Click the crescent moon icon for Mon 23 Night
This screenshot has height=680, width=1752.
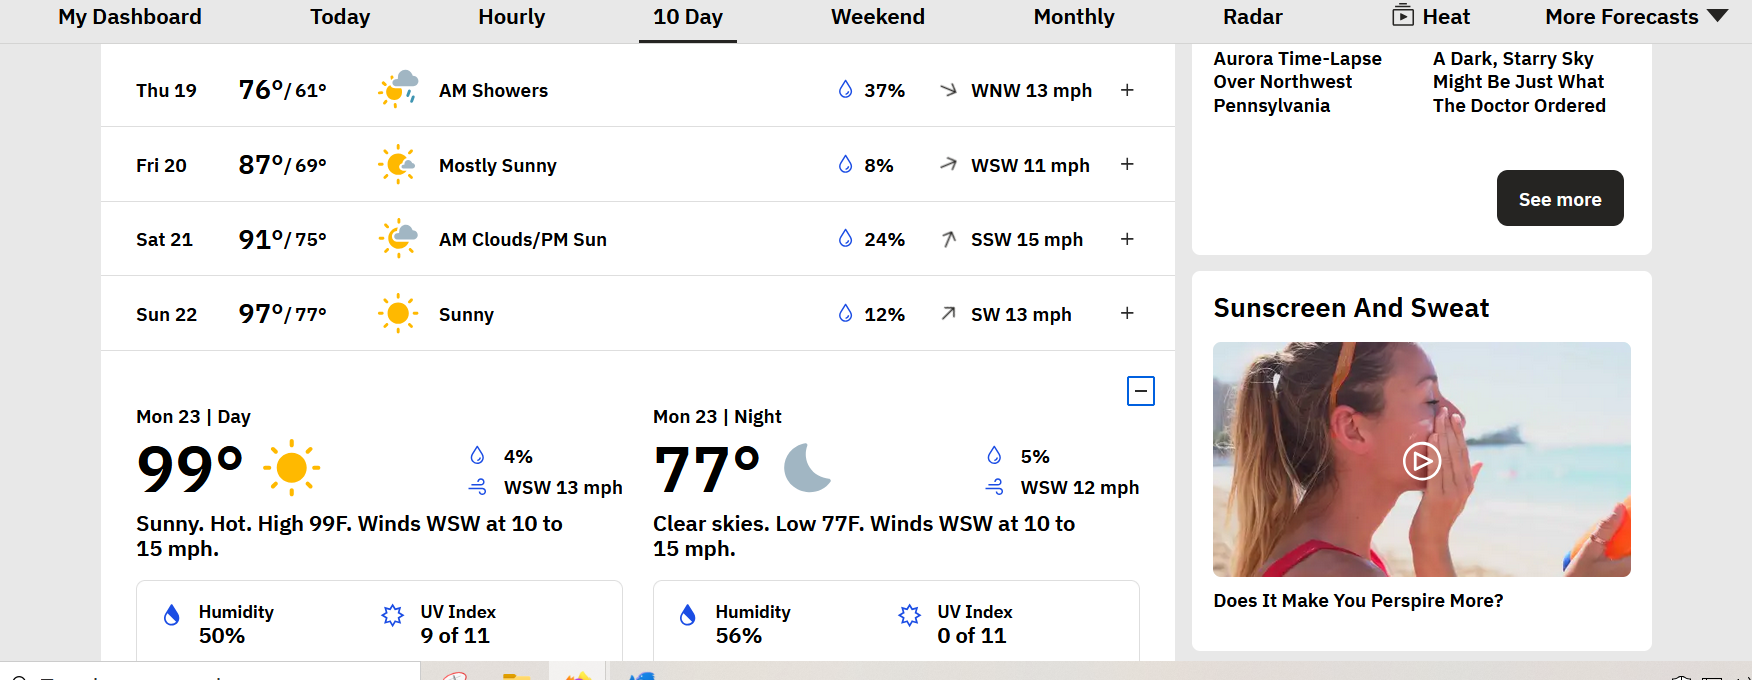(807, 468)
